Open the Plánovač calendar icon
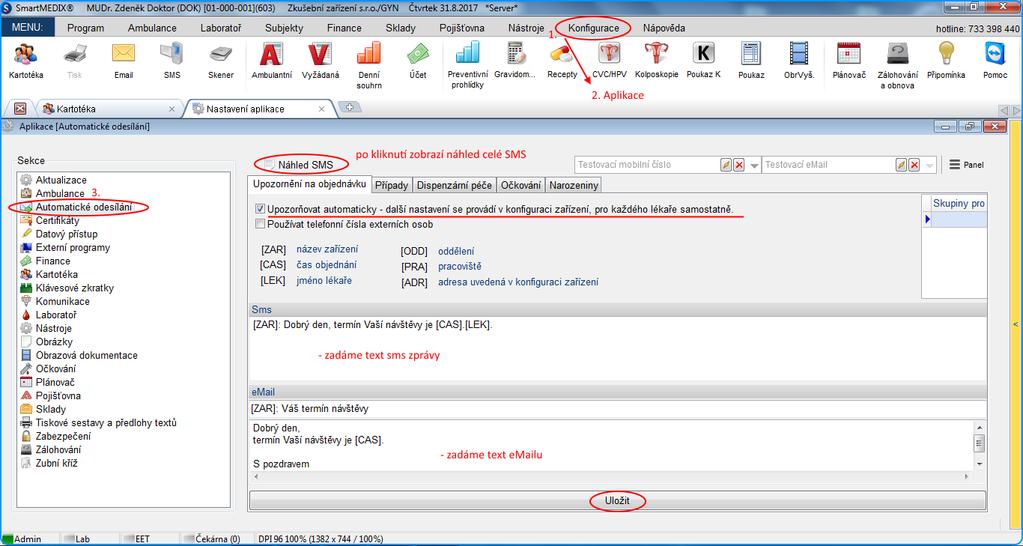 (849, 61)
